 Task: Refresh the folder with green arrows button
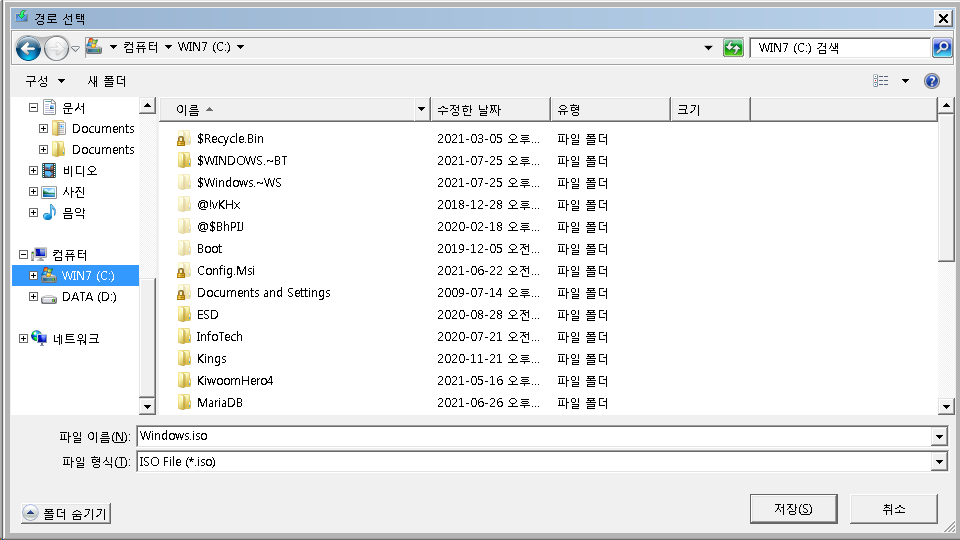[733, 48]
